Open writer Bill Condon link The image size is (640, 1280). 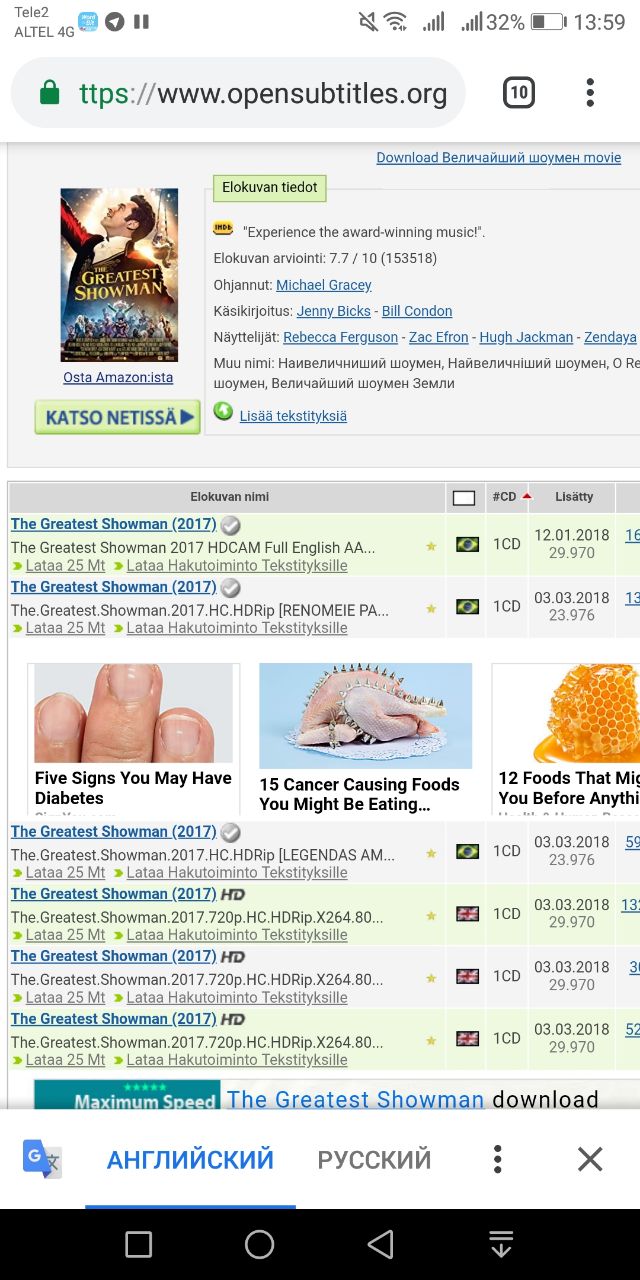(x=417, y=311)
